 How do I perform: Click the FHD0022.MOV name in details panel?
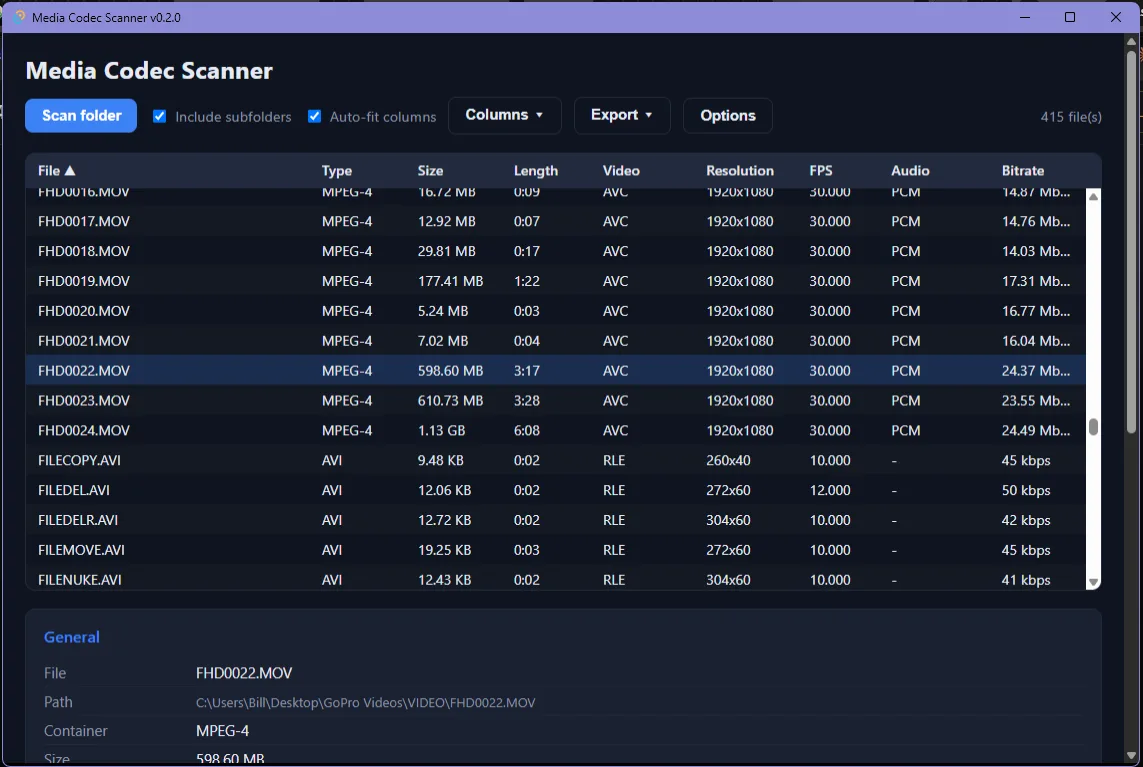click(x=243, y=673)
